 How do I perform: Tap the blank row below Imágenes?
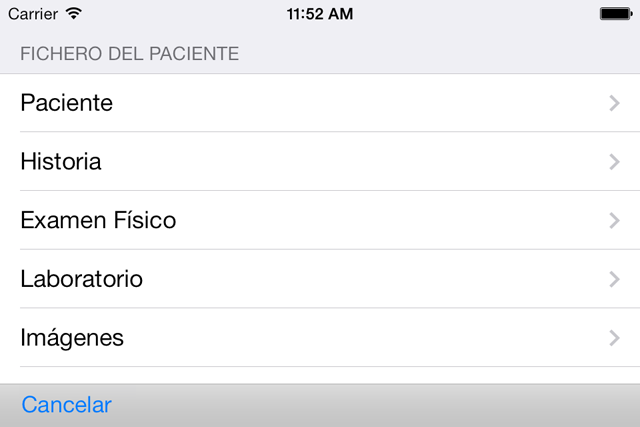pos(320,375)
